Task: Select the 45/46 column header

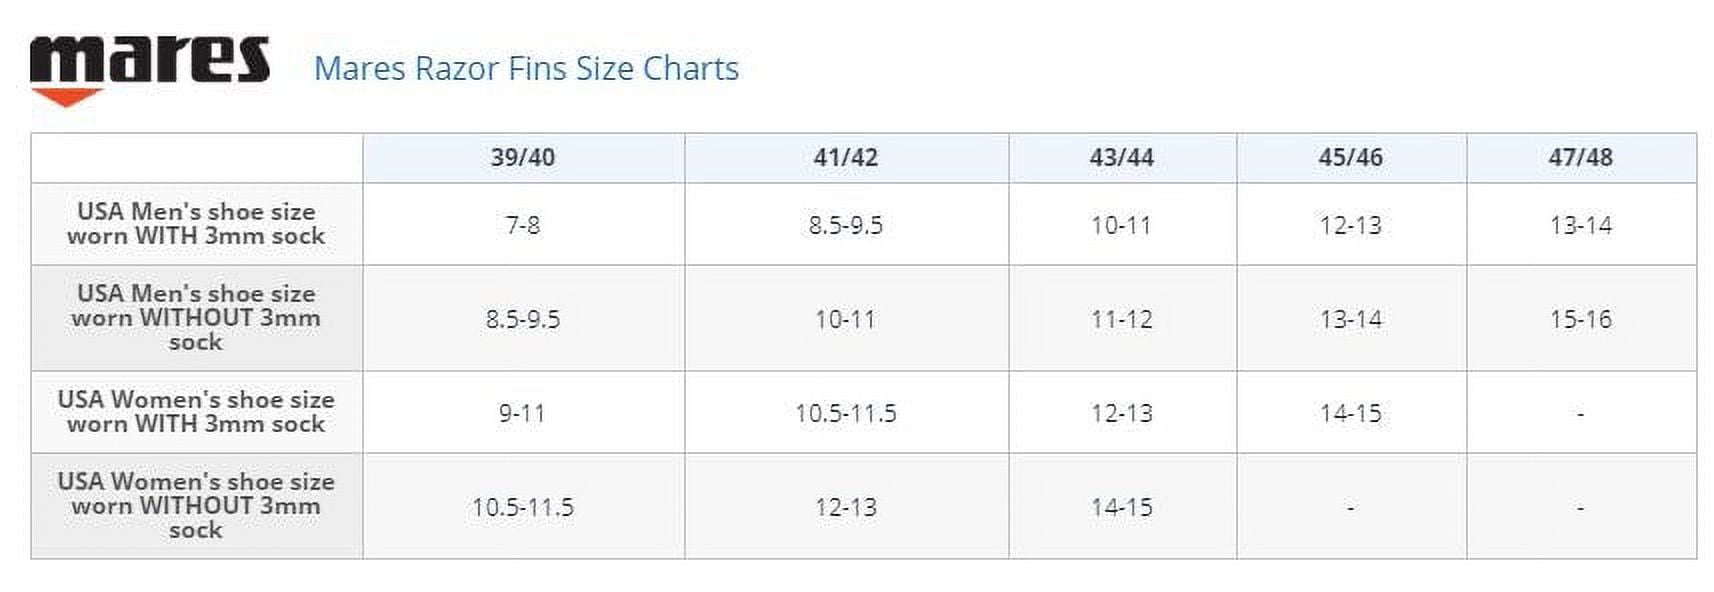Action: point(1351,158)
